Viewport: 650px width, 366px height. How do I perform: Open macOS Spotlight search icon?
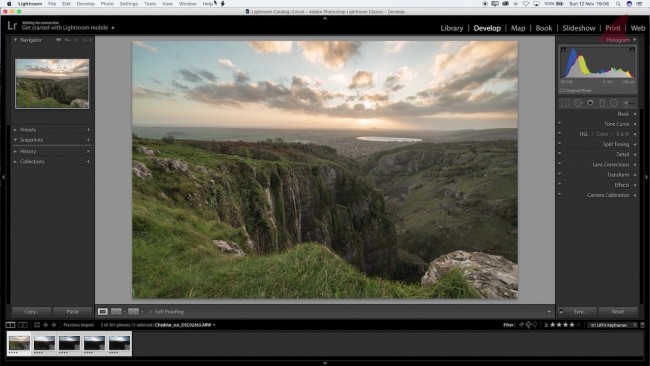pos(618,4)
